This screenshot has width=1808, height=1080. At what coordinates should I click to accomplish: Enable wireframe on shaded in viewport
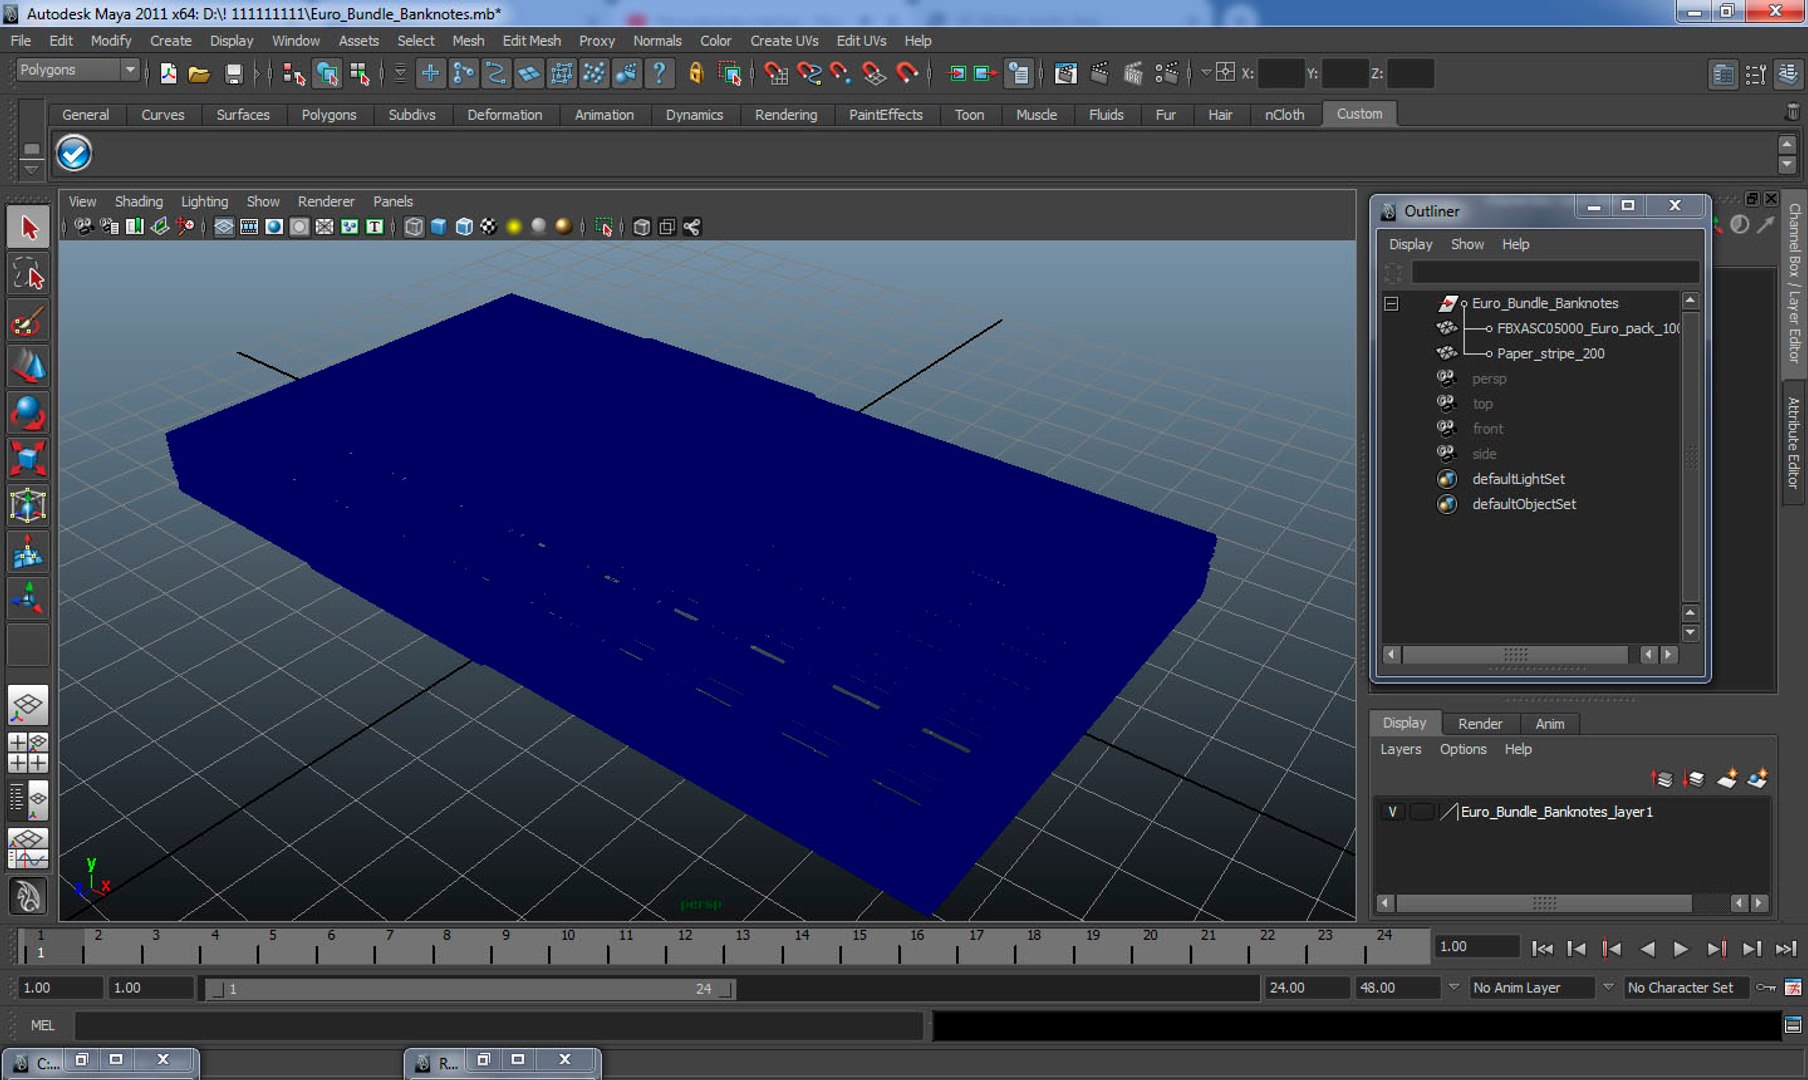463,227
